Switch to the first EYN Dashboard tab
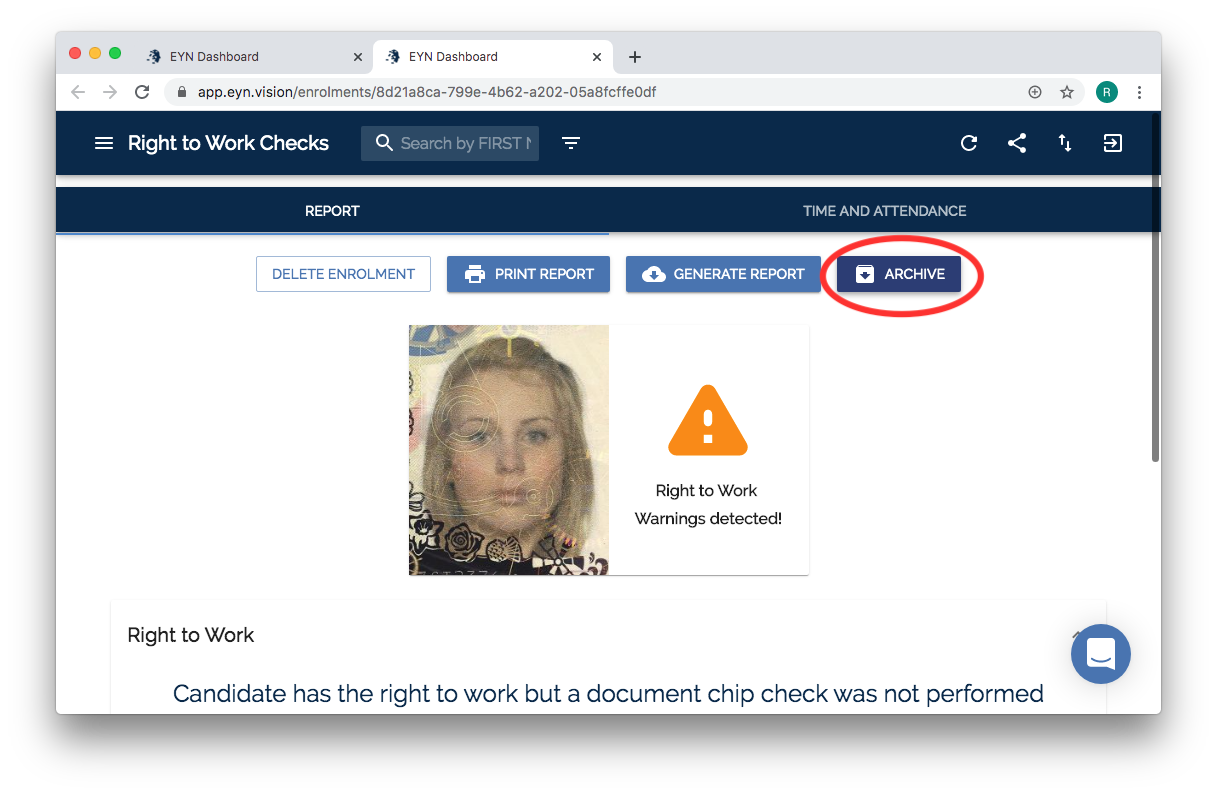The height and width of the screenshot is (794, 1217). point(252,57)
